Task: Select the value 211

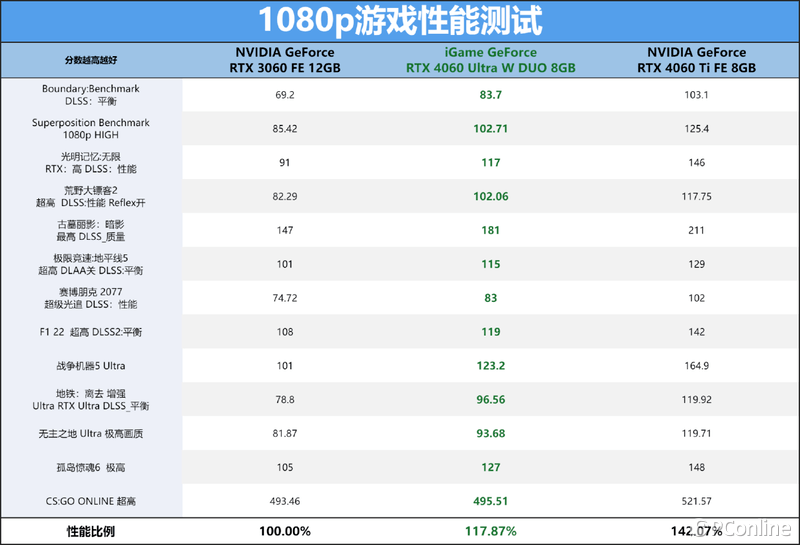Action: coord(696,231)
